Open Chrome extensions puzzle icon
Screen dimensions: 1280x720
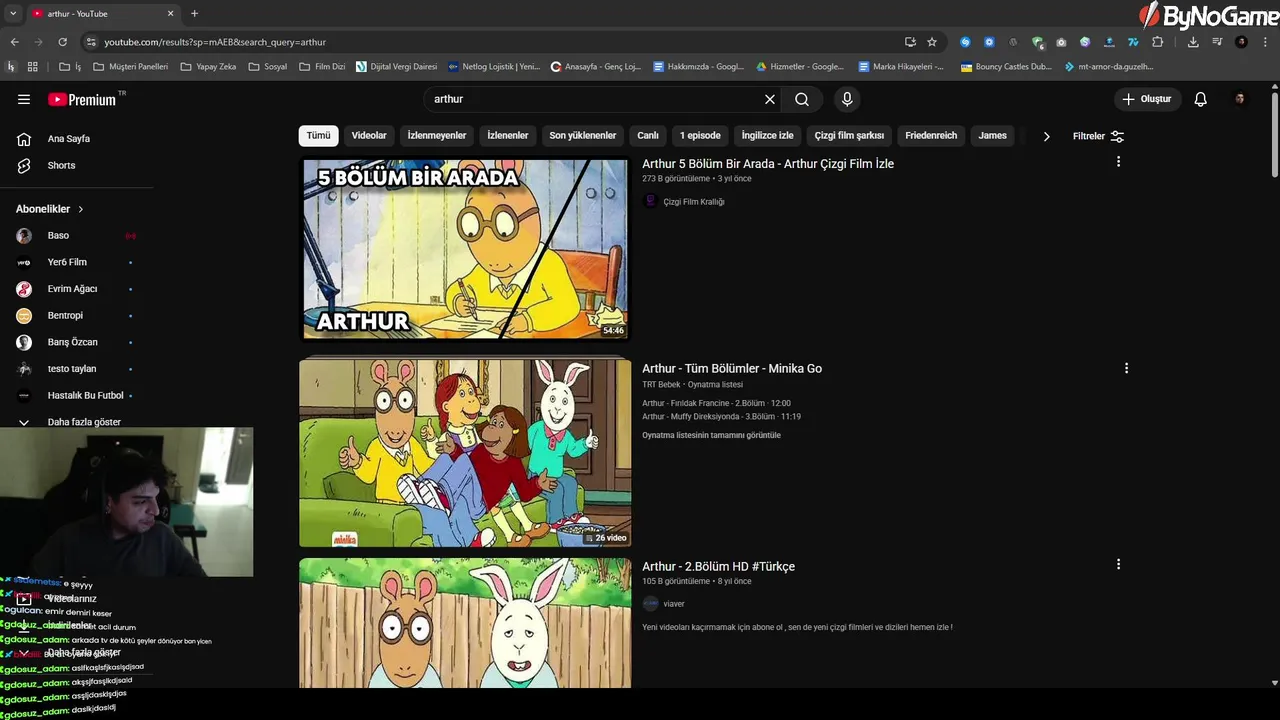1158,42
